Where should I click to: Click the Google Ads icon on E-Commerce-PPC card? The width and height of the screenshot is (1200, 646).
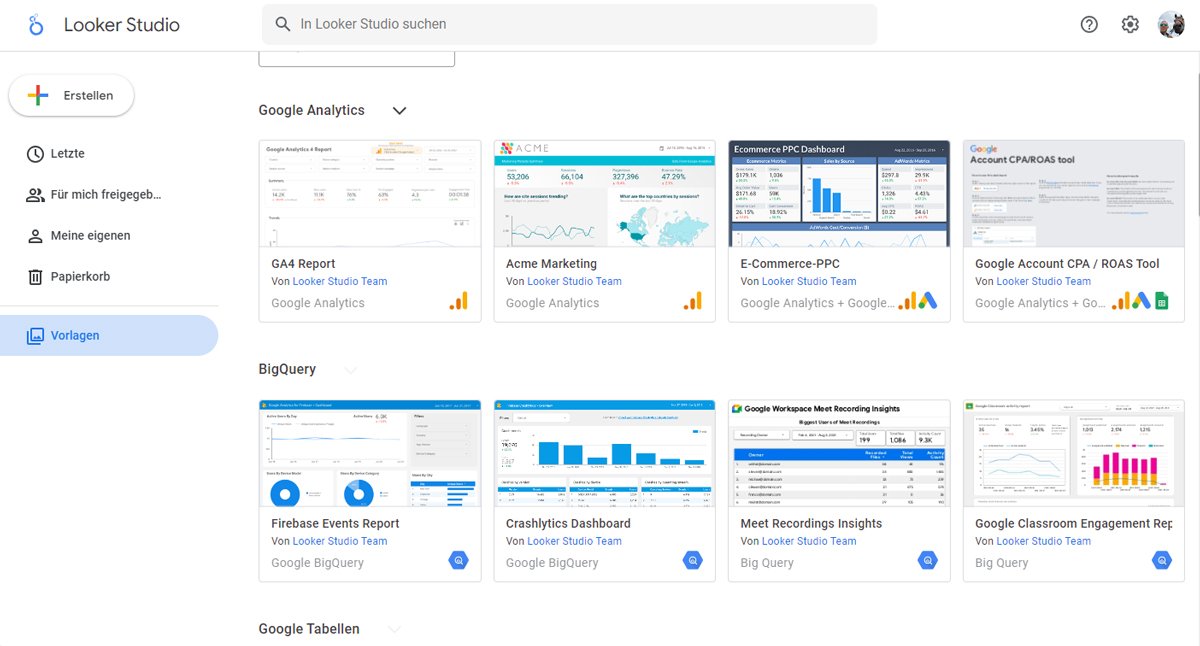coord(927,301)
